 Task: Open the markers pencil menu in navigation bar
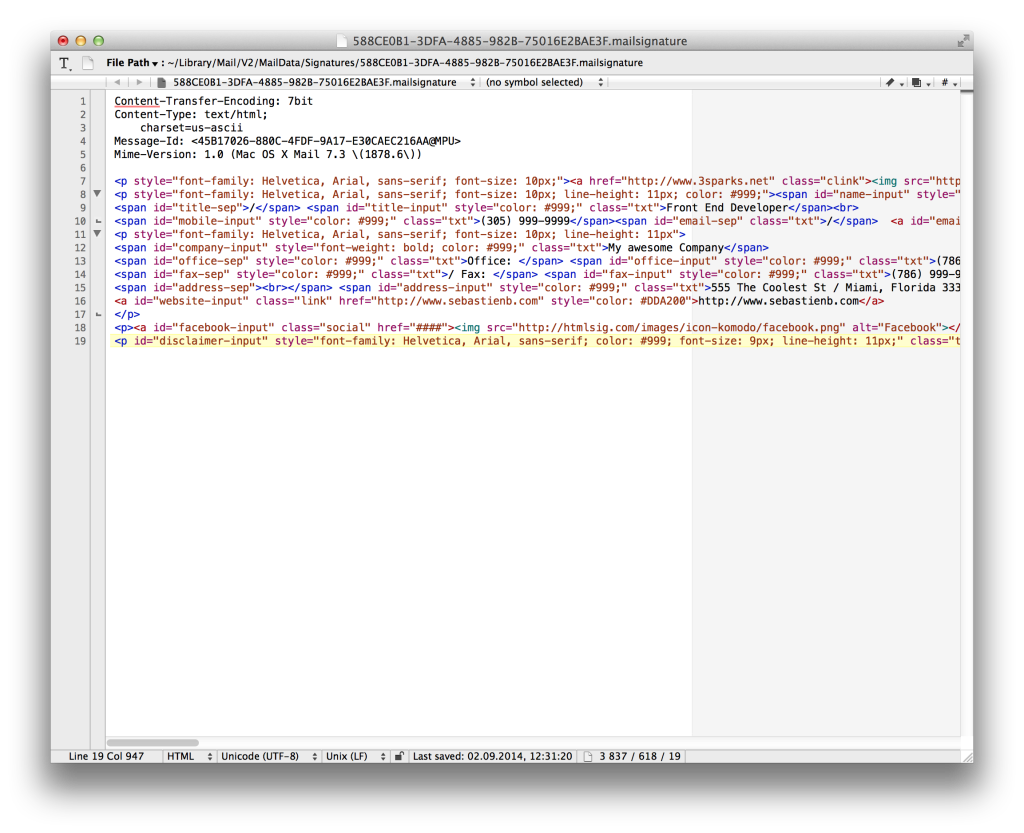pos(893,83)
